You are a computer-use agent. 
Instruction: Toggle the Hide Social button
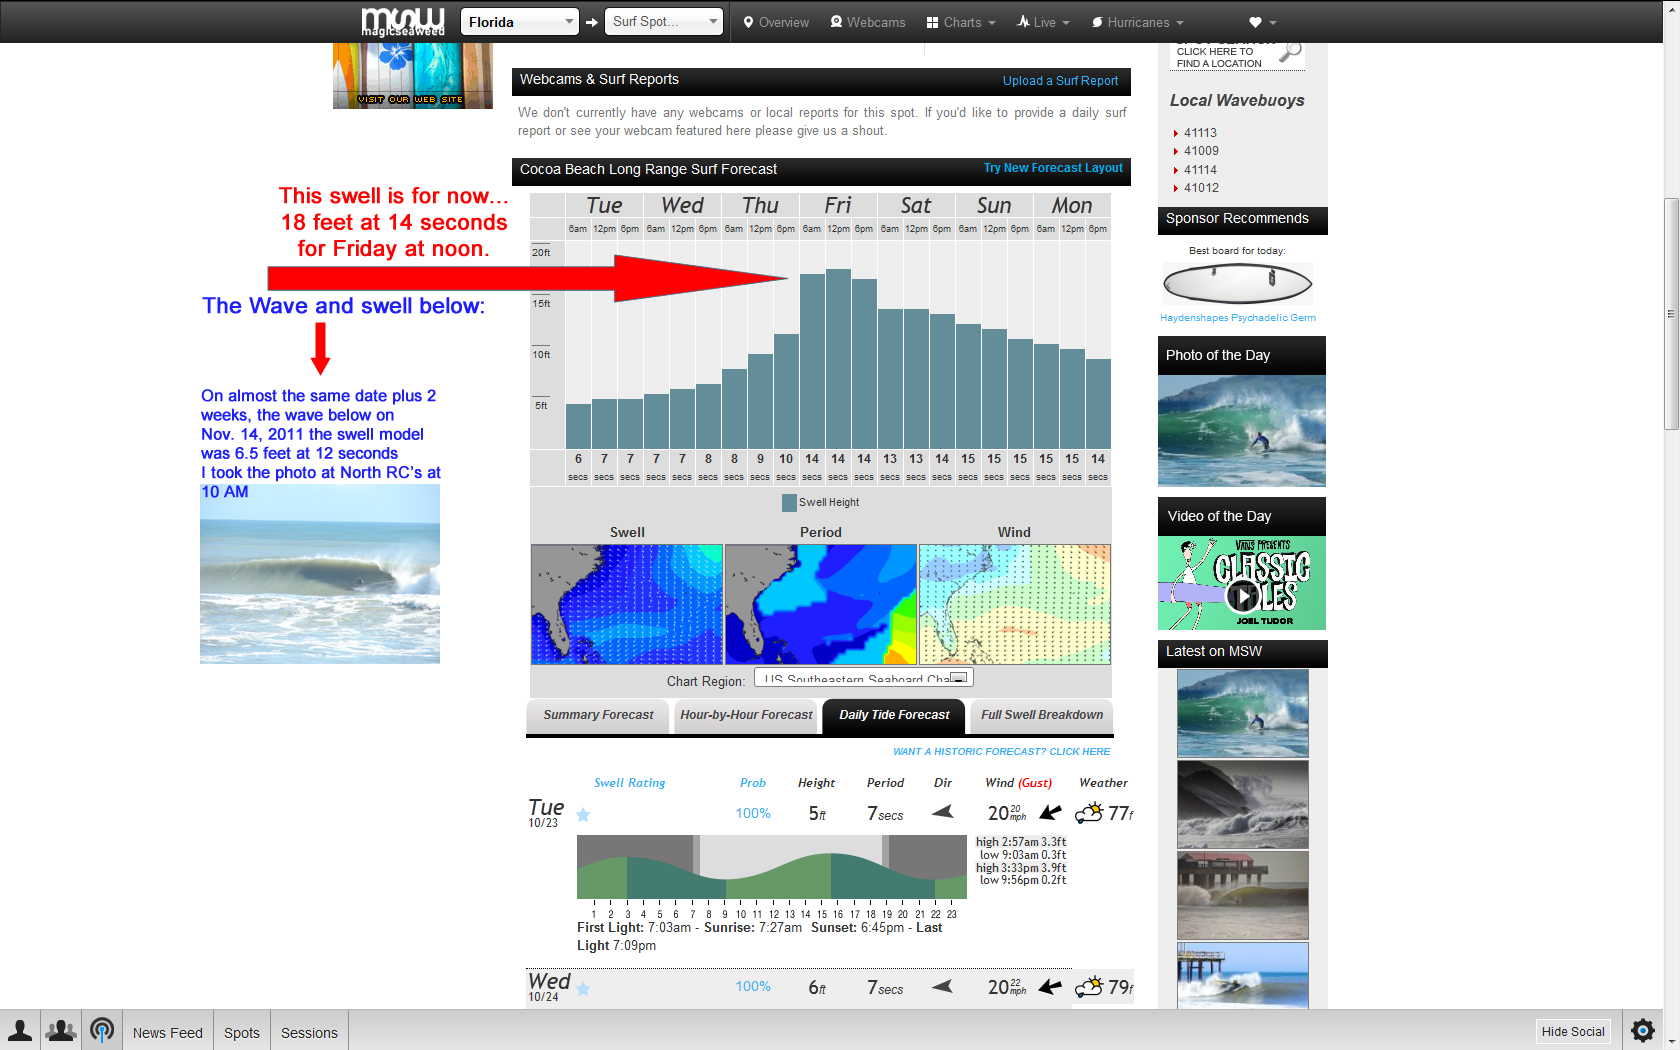[x=1572, y=1032]
